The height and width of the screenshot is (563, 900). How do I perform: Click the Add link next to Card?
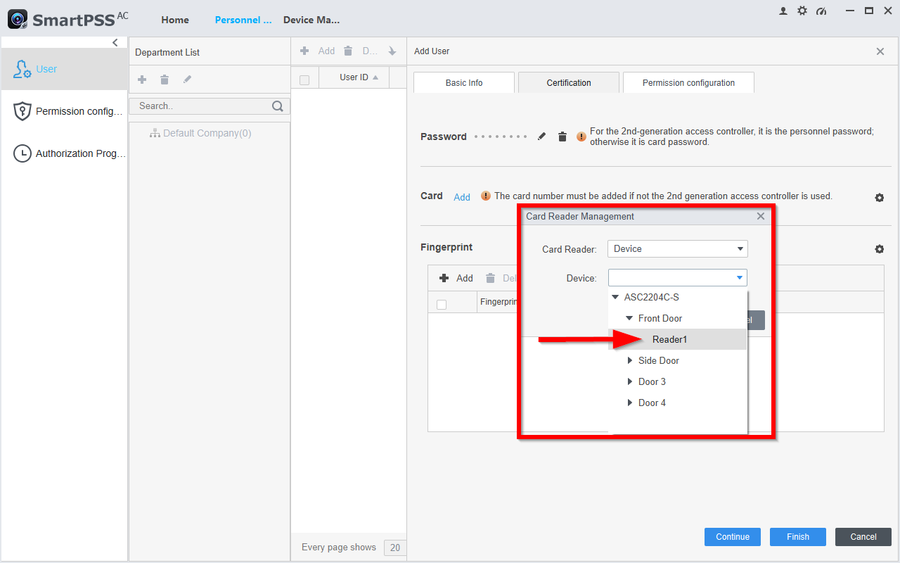tap(462, 197)
